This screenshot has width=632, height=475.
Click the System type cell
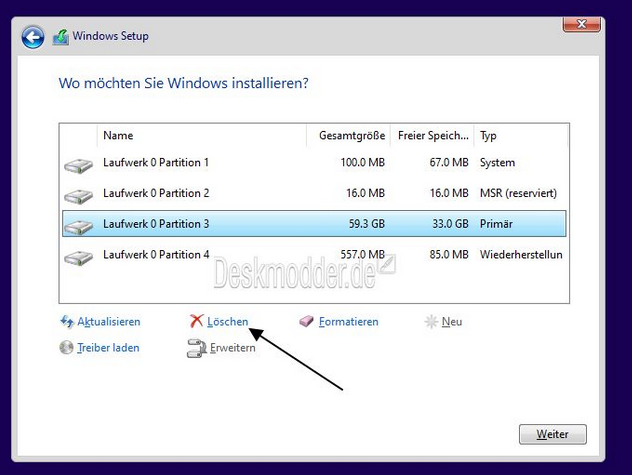[x=497, y=162]
